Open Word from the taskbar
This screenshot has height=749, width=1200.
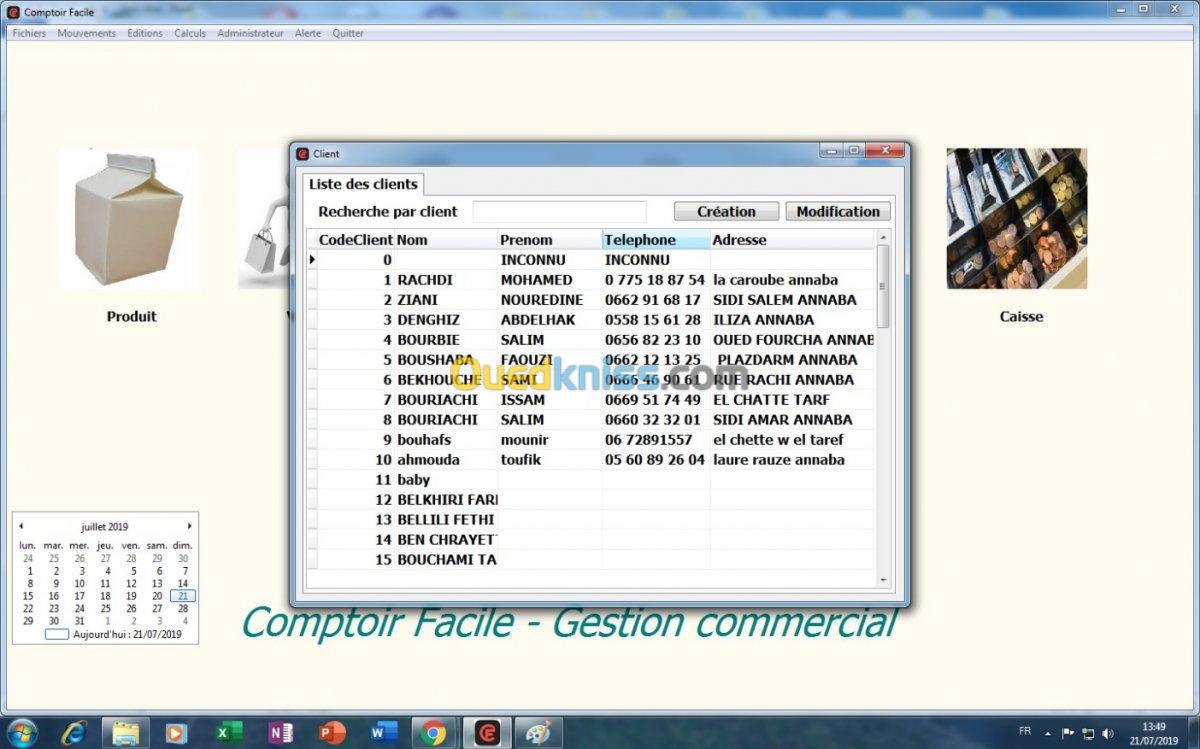click(383, 733)
